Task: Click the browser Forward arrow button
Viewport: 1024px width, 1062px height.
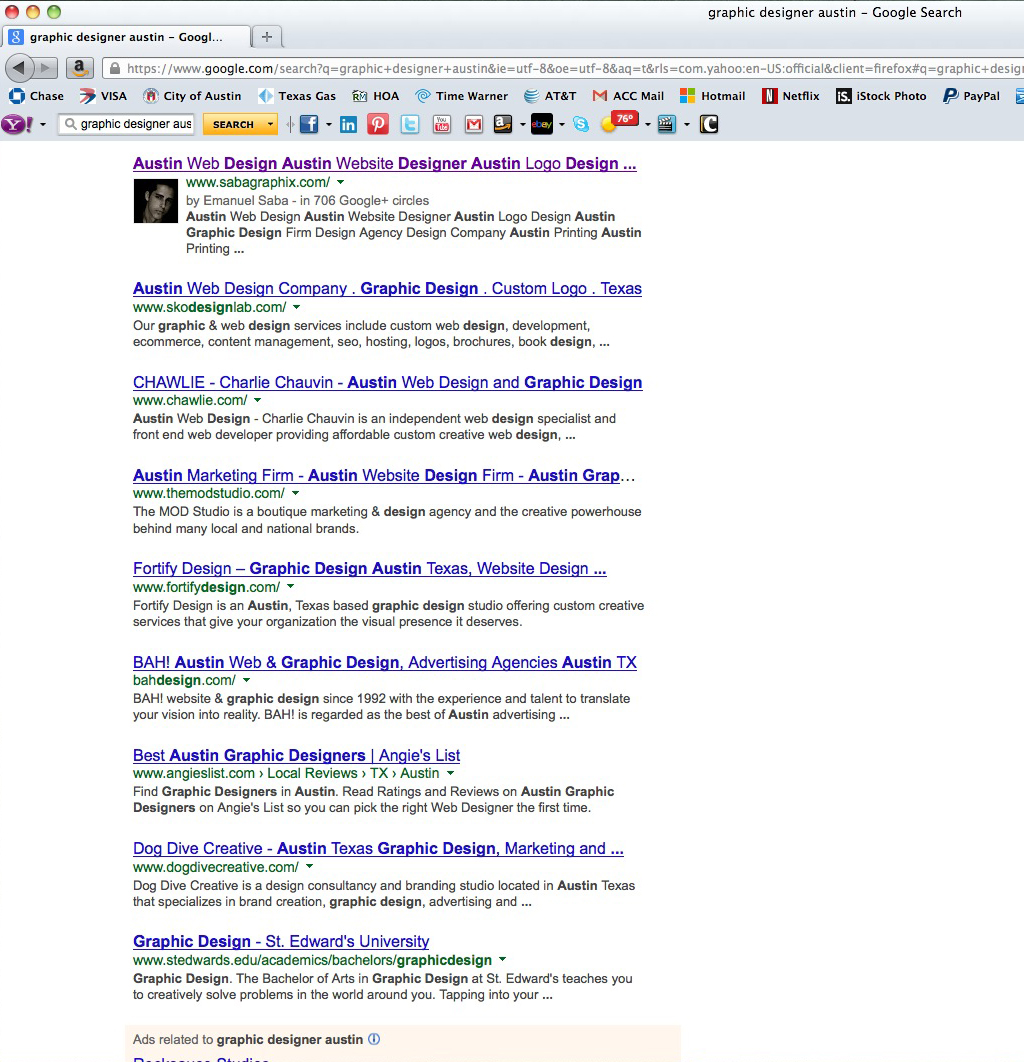Action: [45, 68]
